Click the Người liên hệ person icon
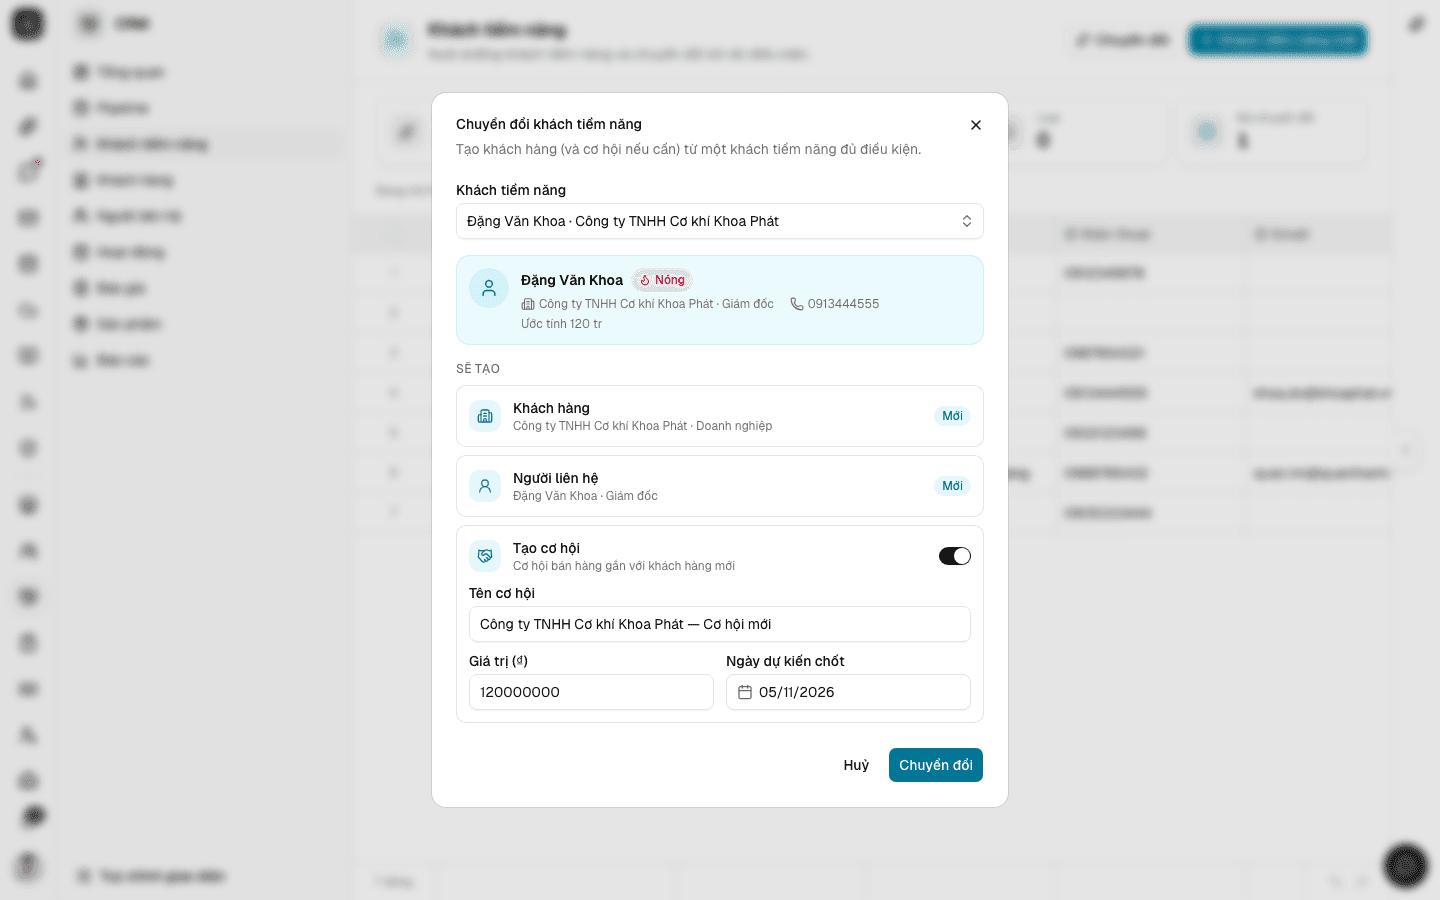Image resolution: width=1440 pixels, height=900 pixels. click(485, 486)
